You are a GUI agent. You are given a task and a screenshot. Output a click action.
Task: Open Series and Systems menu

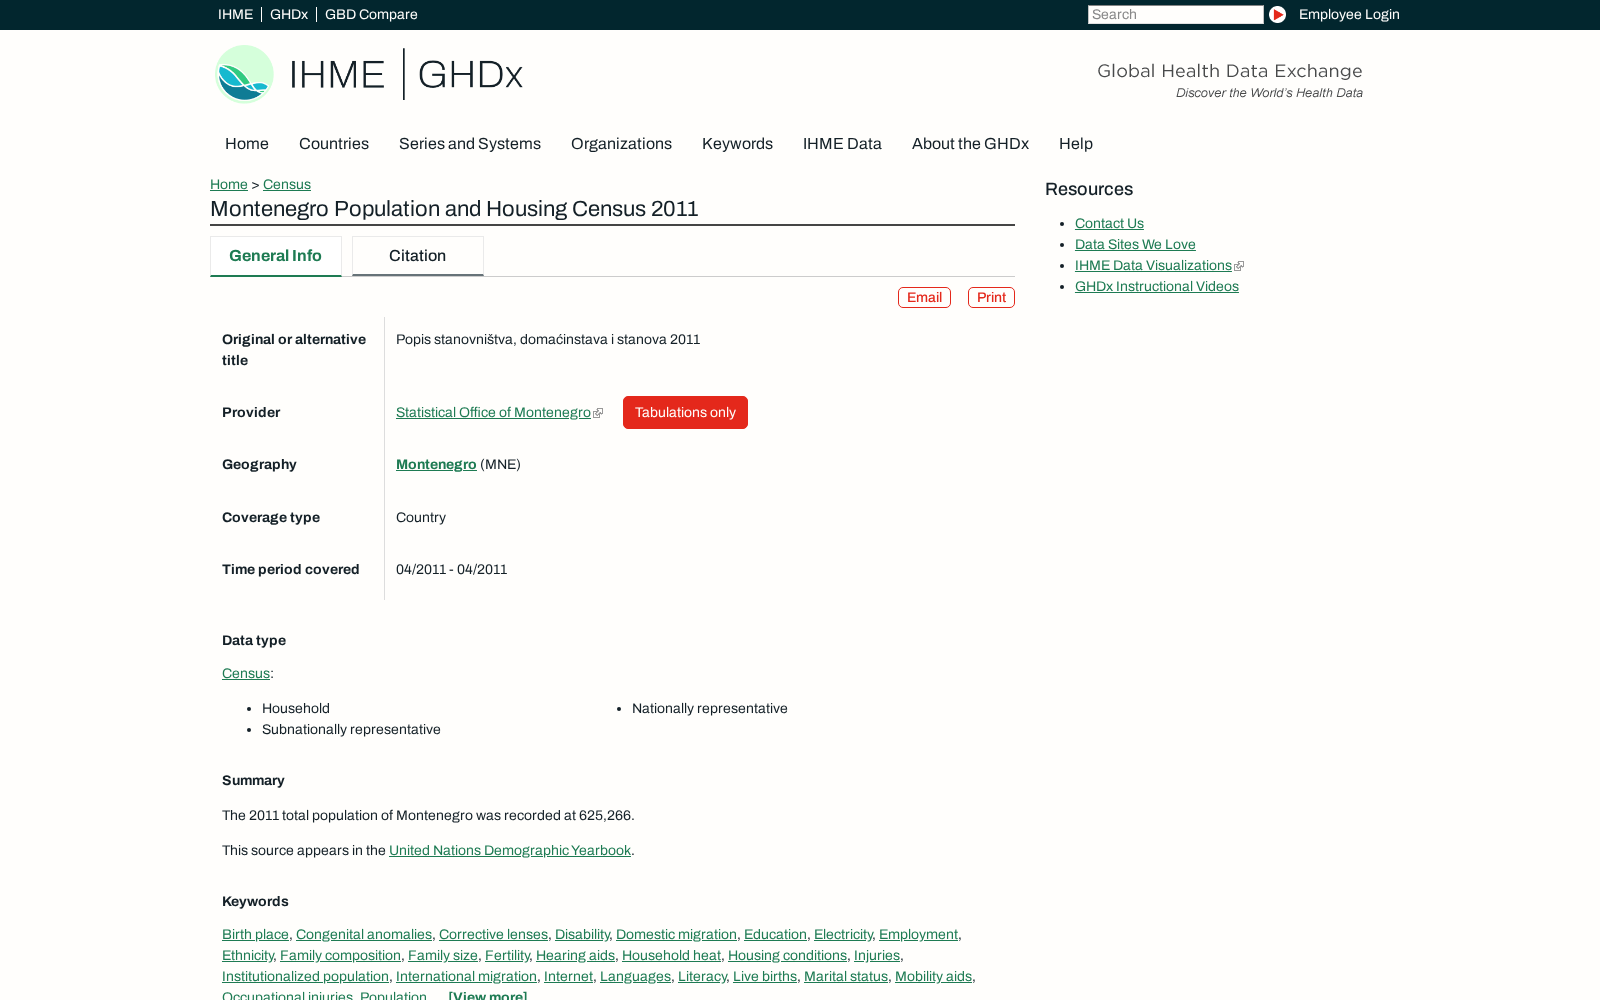tap(470, 144)
